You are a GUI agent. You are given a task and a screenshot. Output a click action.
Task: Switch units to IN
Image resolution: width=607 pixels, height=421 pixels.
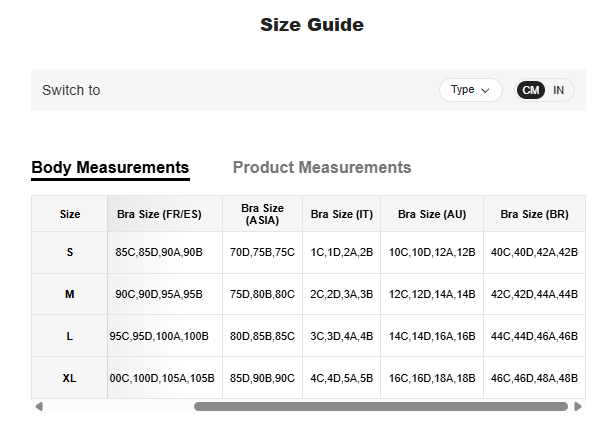[558, 90]
